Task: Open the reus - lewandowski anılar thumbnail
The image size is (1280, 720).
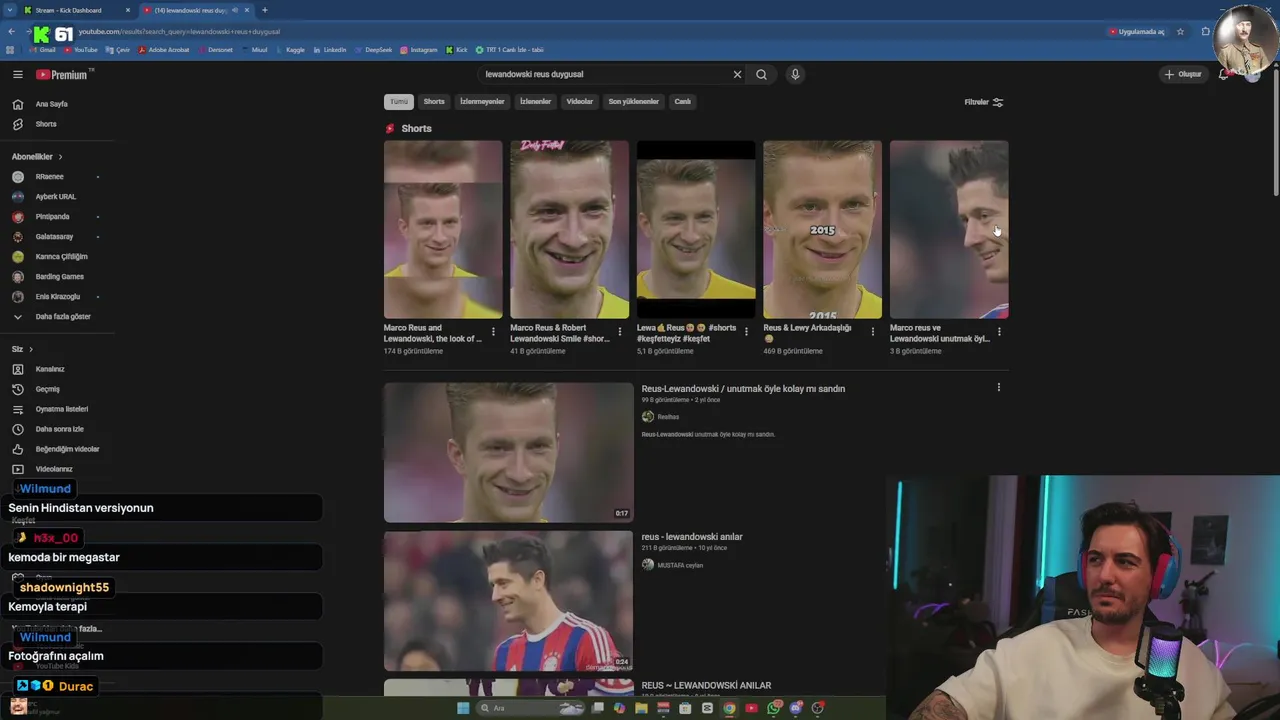Action: point(508,601)
